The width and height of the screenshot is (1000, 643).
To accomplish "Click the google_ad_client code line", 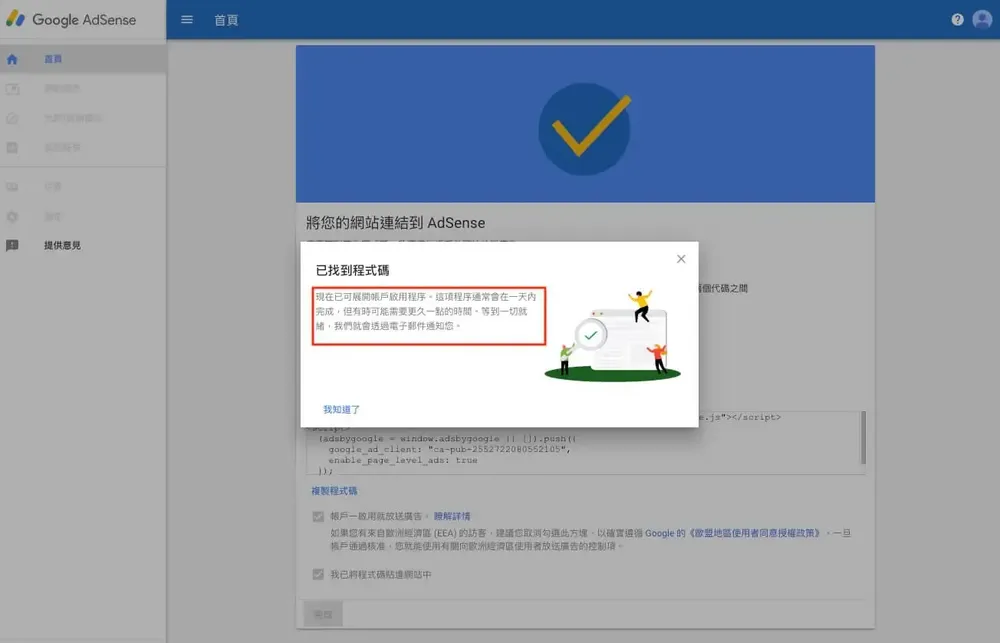I will point(450,449).
